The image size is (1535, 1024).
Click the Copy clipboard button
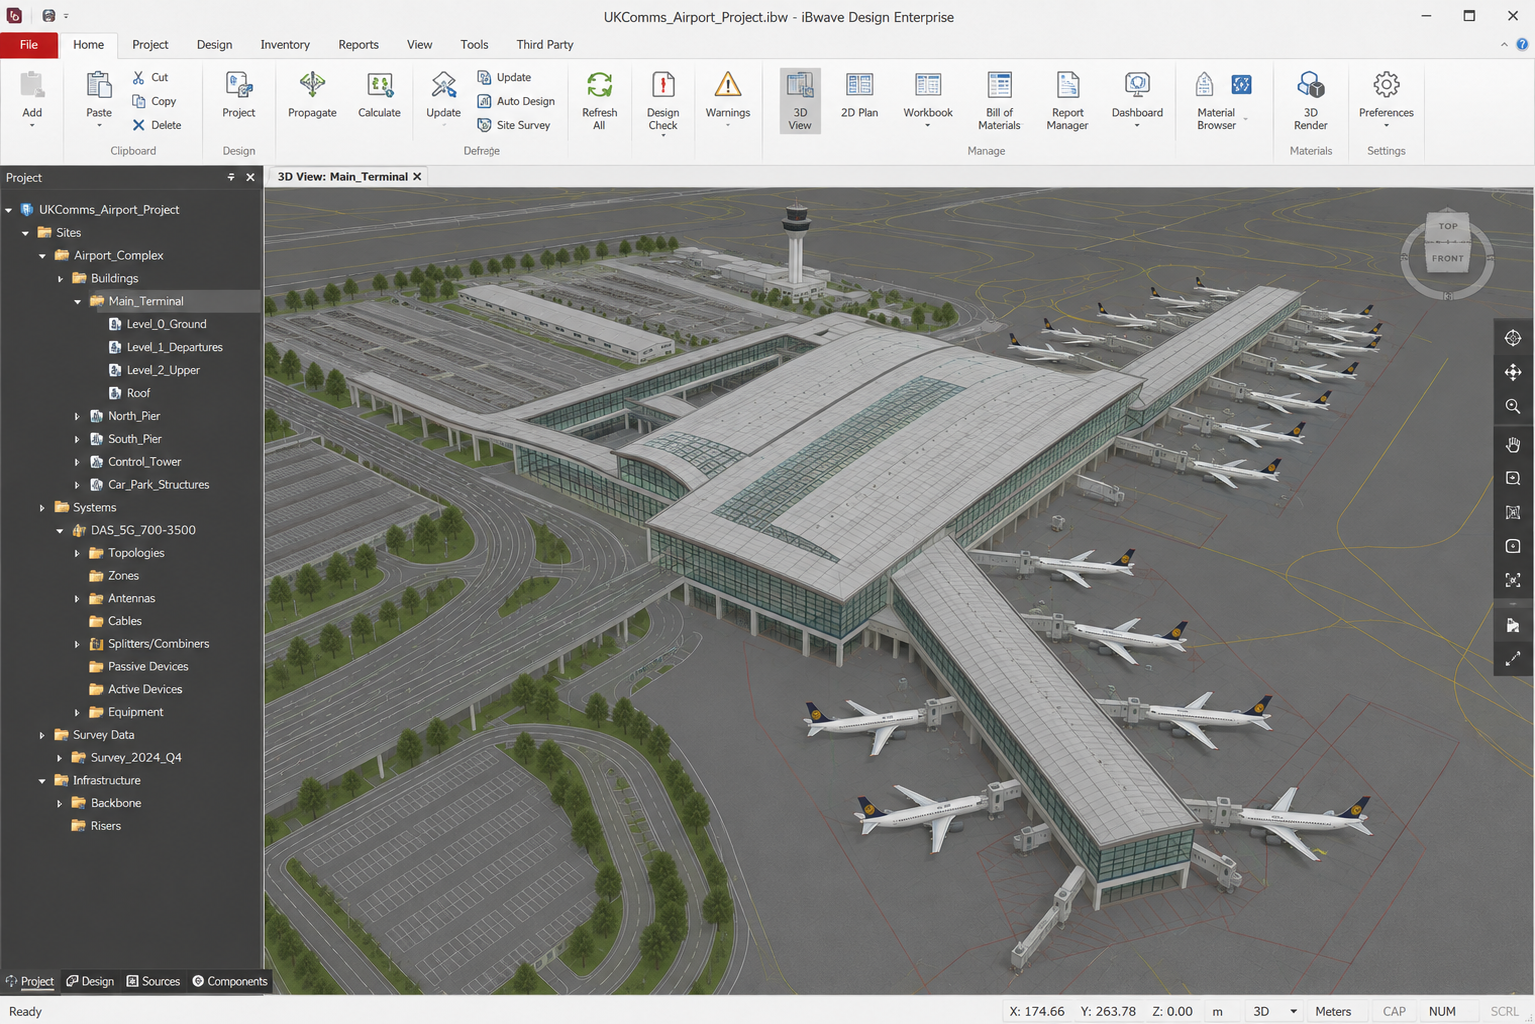(x=154, y=101)
